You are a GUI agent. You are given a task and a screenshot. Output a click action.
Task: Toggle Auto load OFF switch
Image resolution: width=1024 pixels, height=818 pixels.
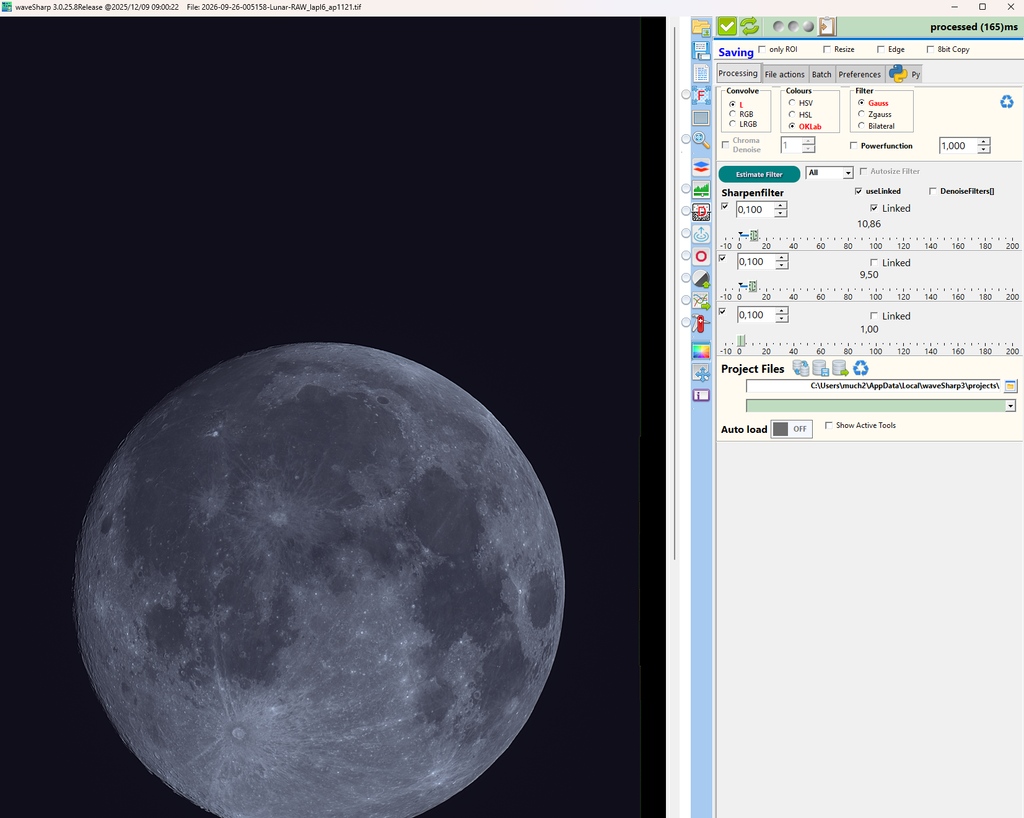[x=792, y=429]
